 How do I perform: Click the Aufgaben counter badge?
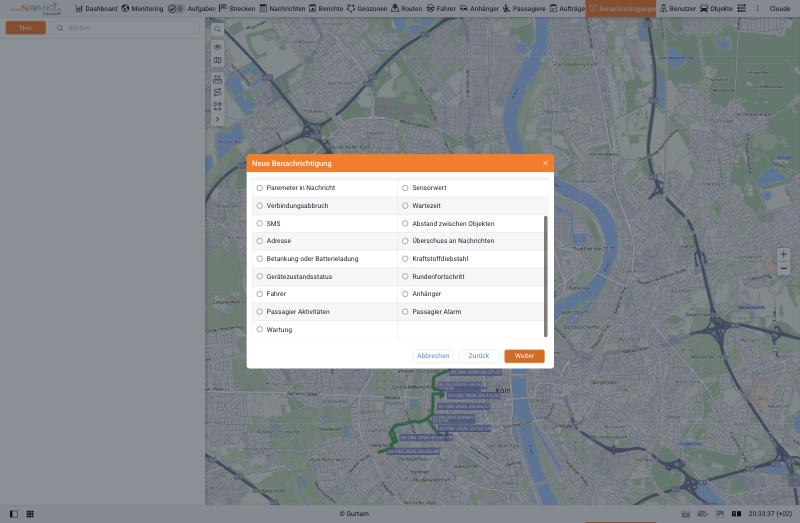coord(176,9)
